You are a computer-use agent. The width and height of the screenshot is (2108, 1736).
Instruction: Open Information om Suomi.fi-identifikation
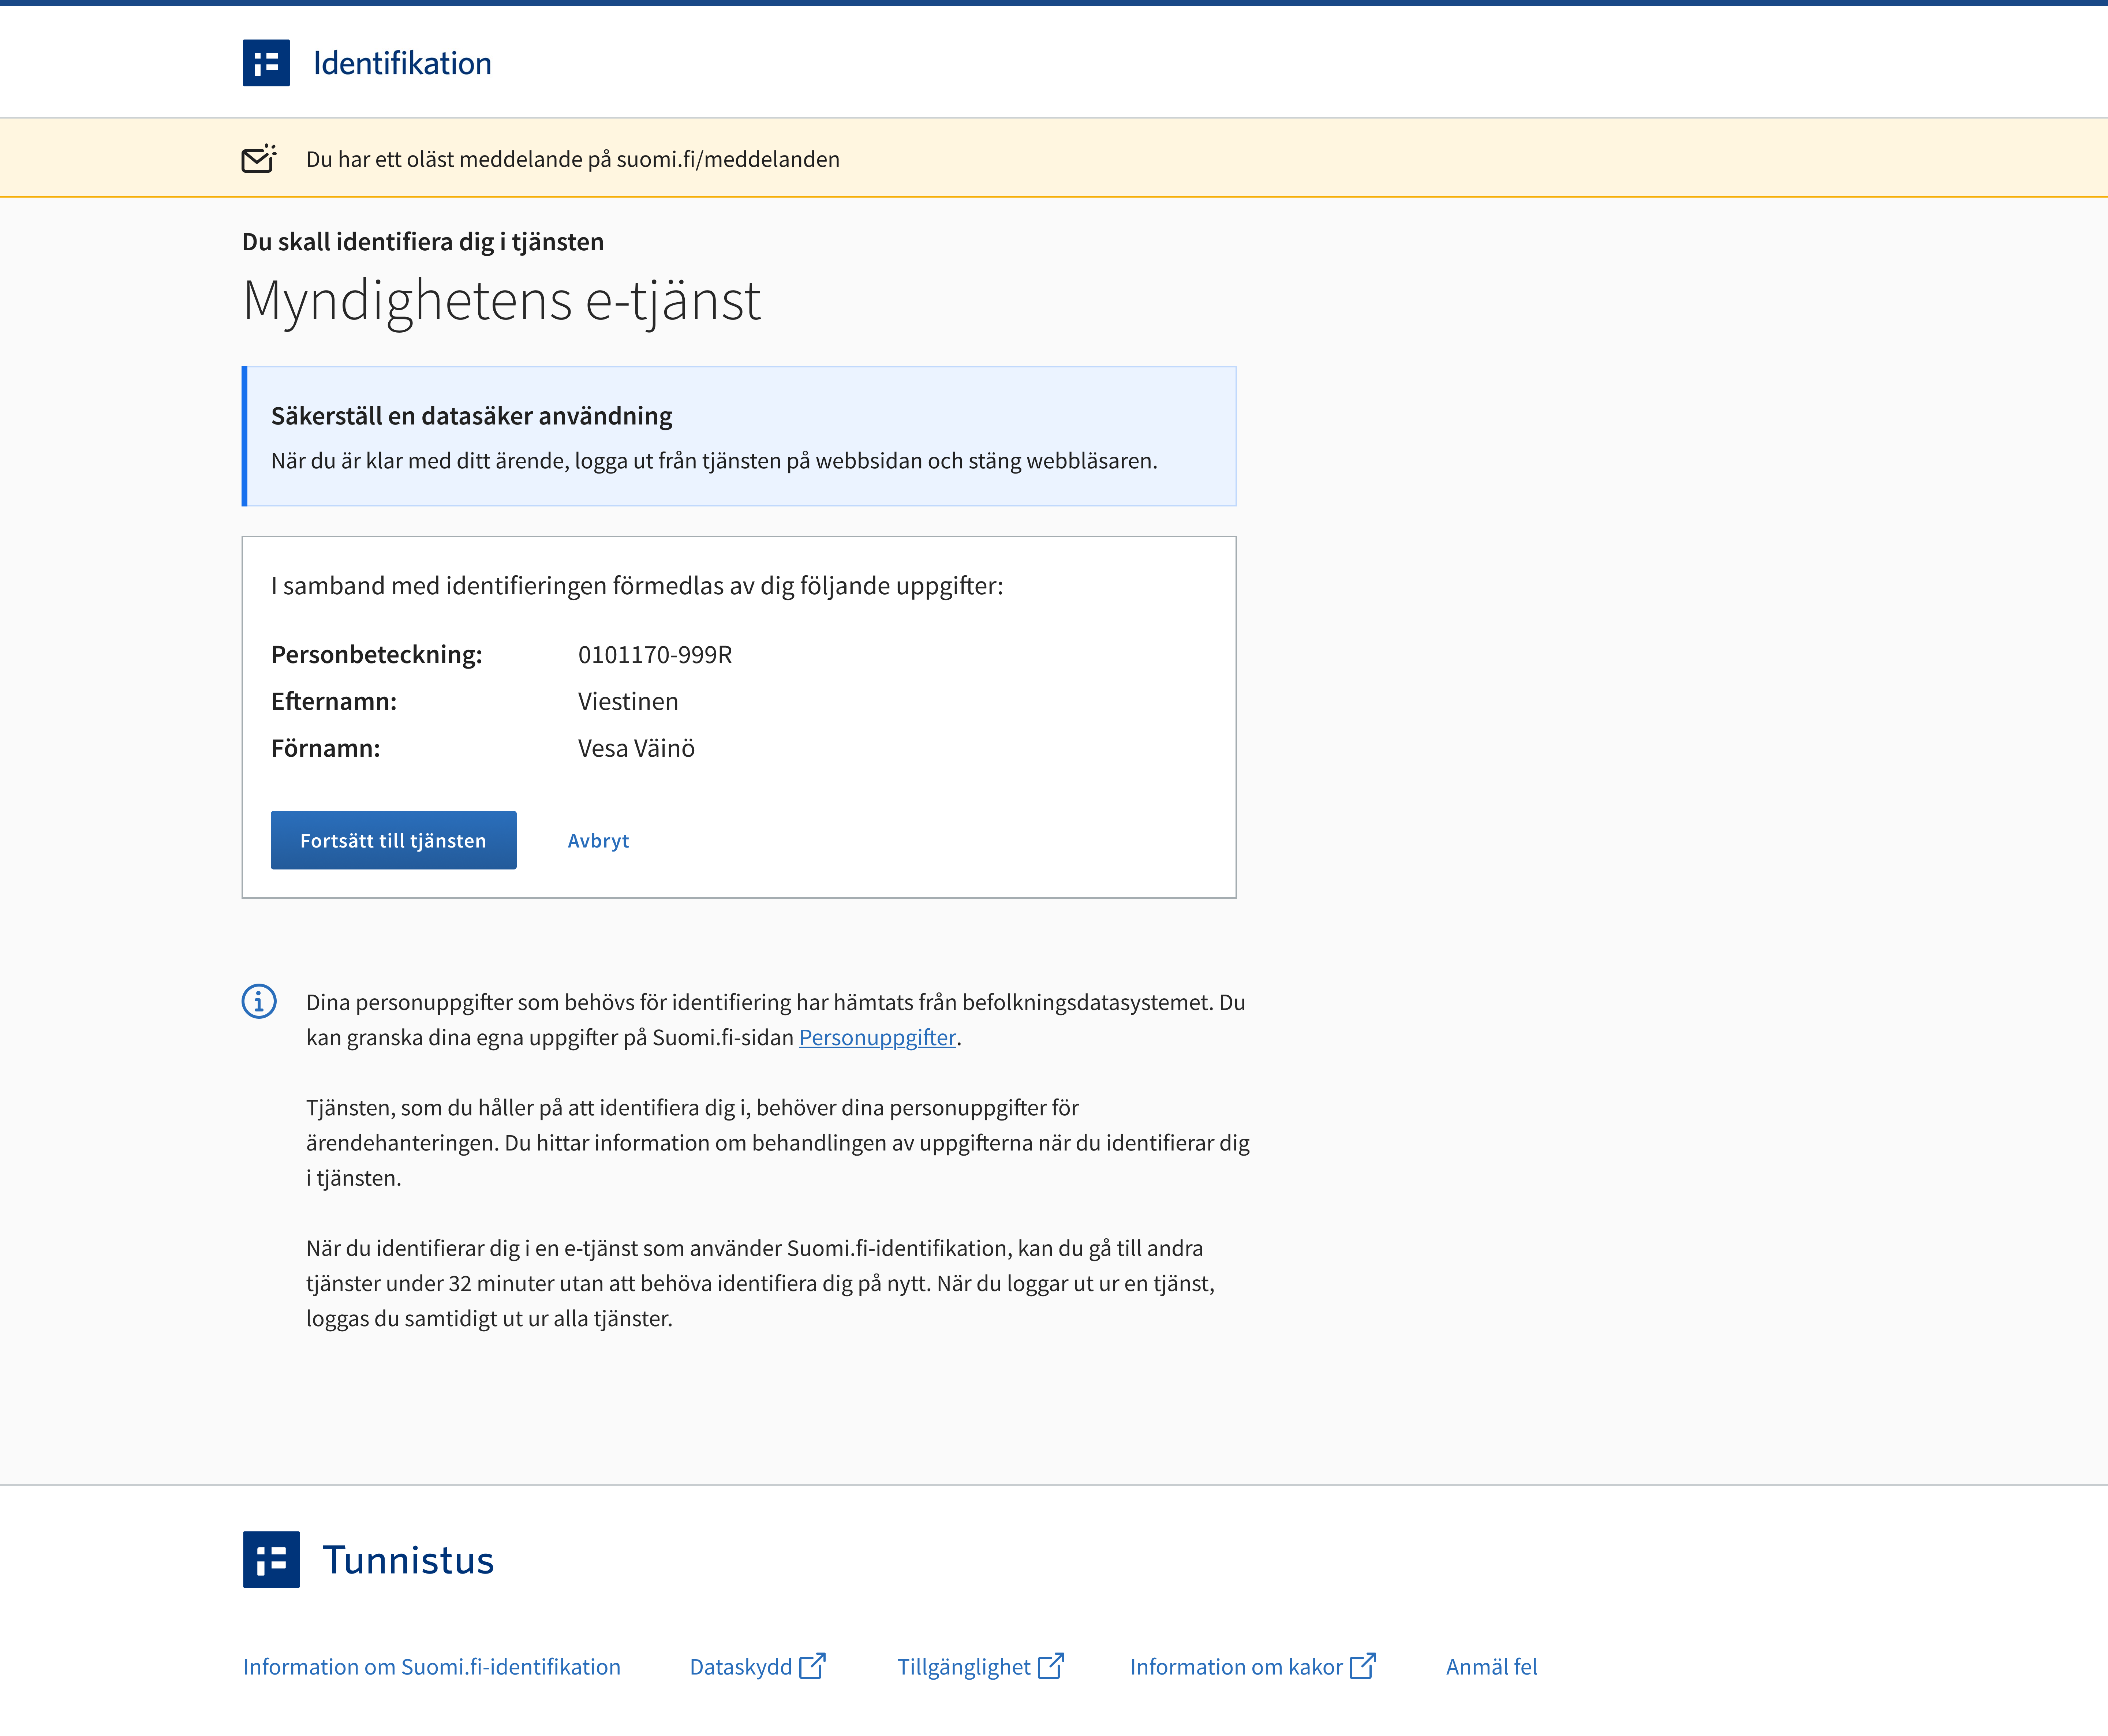pos(431,1666)
